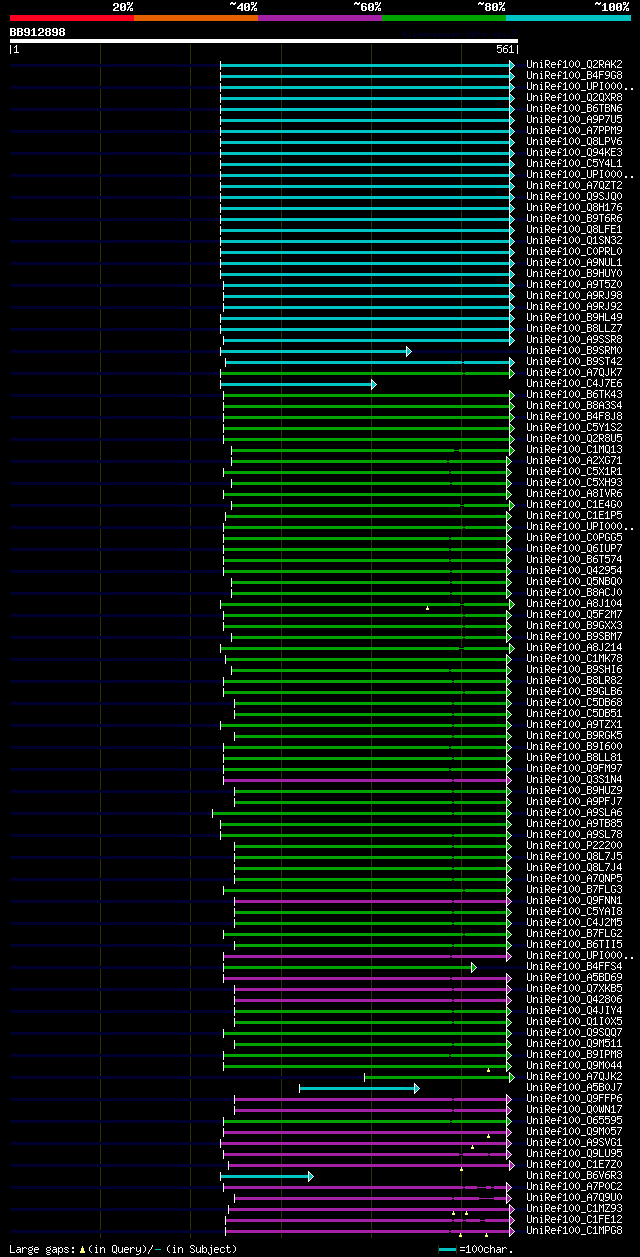Select the UniRef100_Q9SJQ0 label

[x=574, y=196]
